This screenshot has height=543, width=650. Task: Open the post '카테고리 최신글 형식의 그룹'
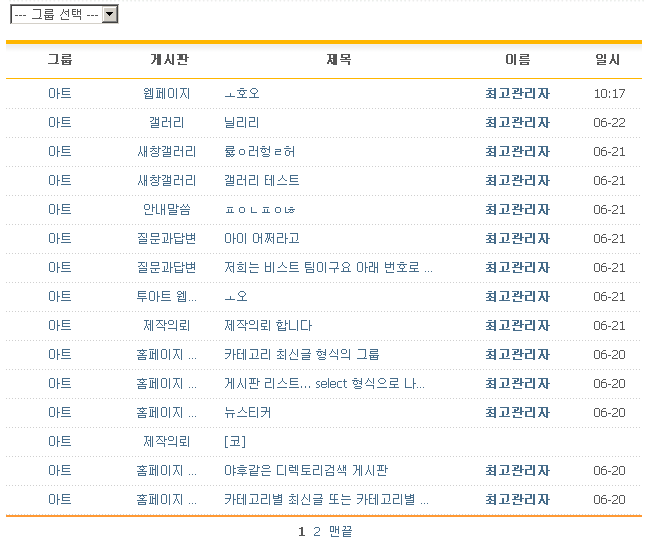click(x=302, y=354)
